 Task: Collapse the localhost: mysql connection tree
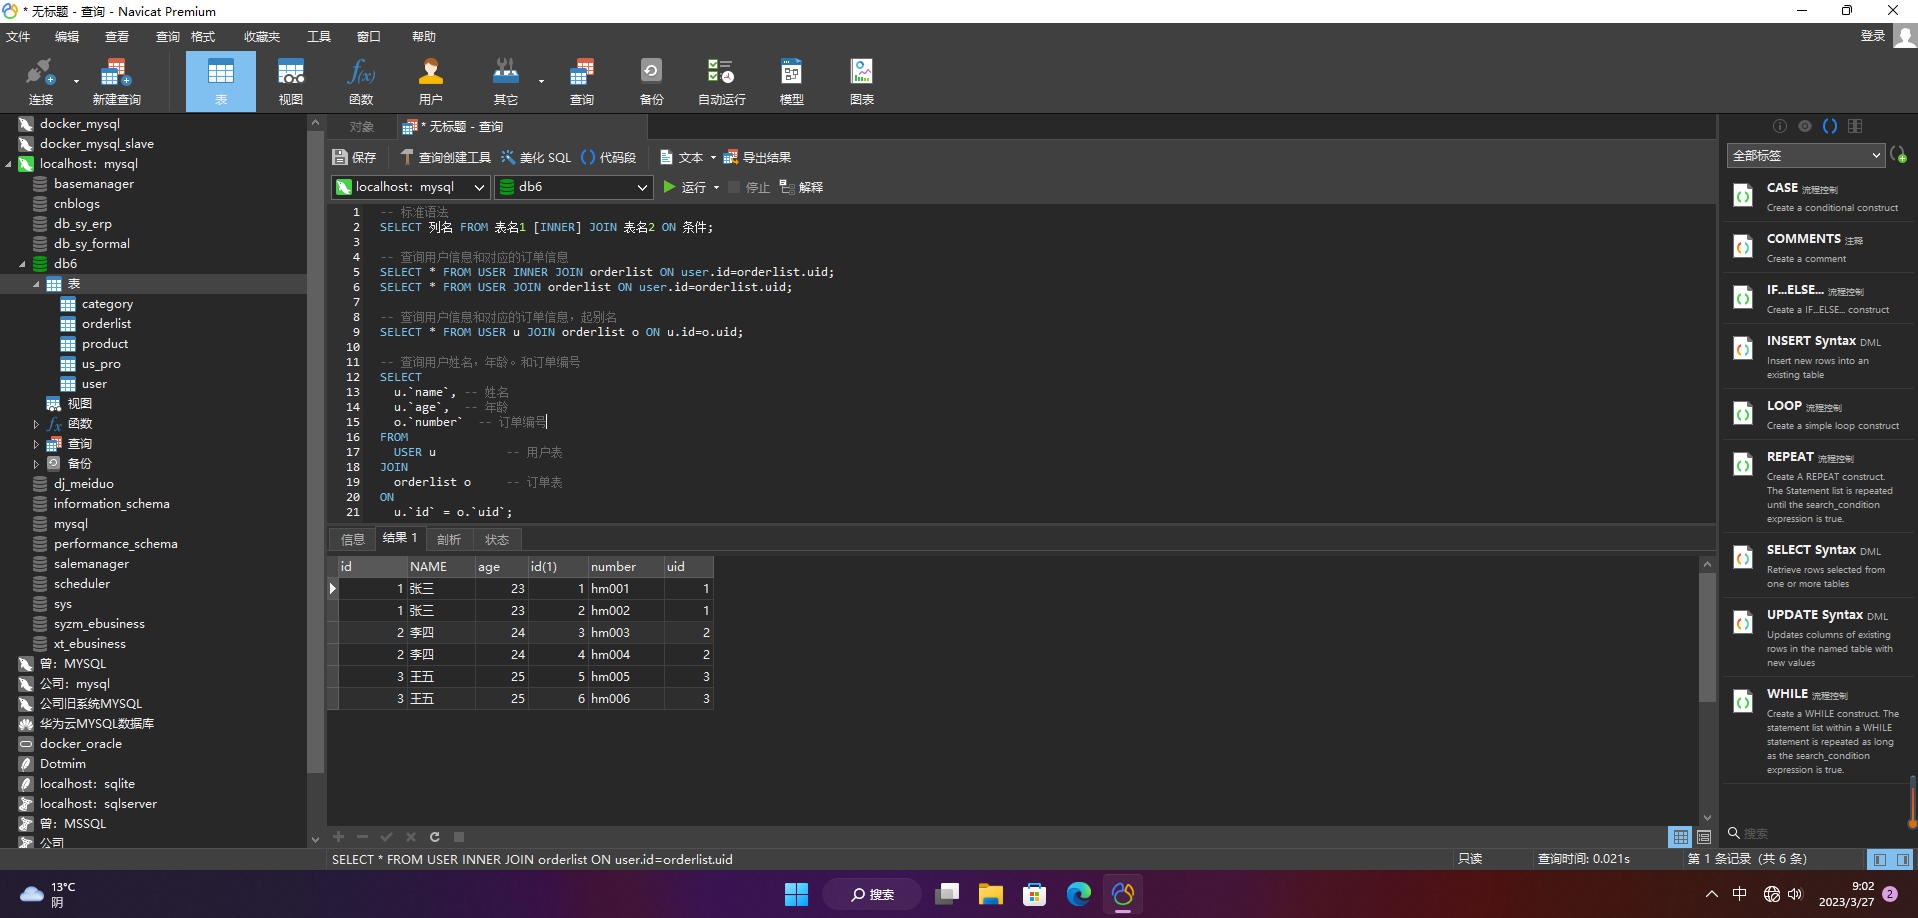(9, 164)
